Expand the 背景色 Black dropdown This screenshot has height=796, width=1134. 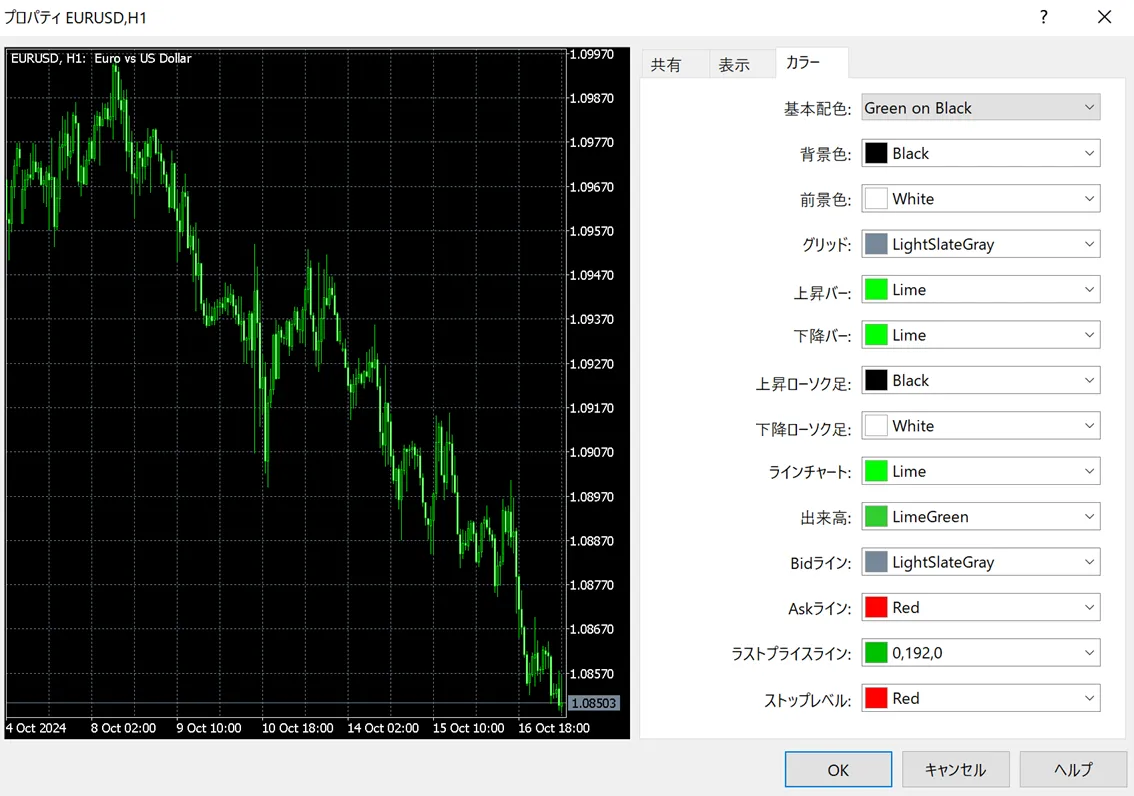point(980,153)
